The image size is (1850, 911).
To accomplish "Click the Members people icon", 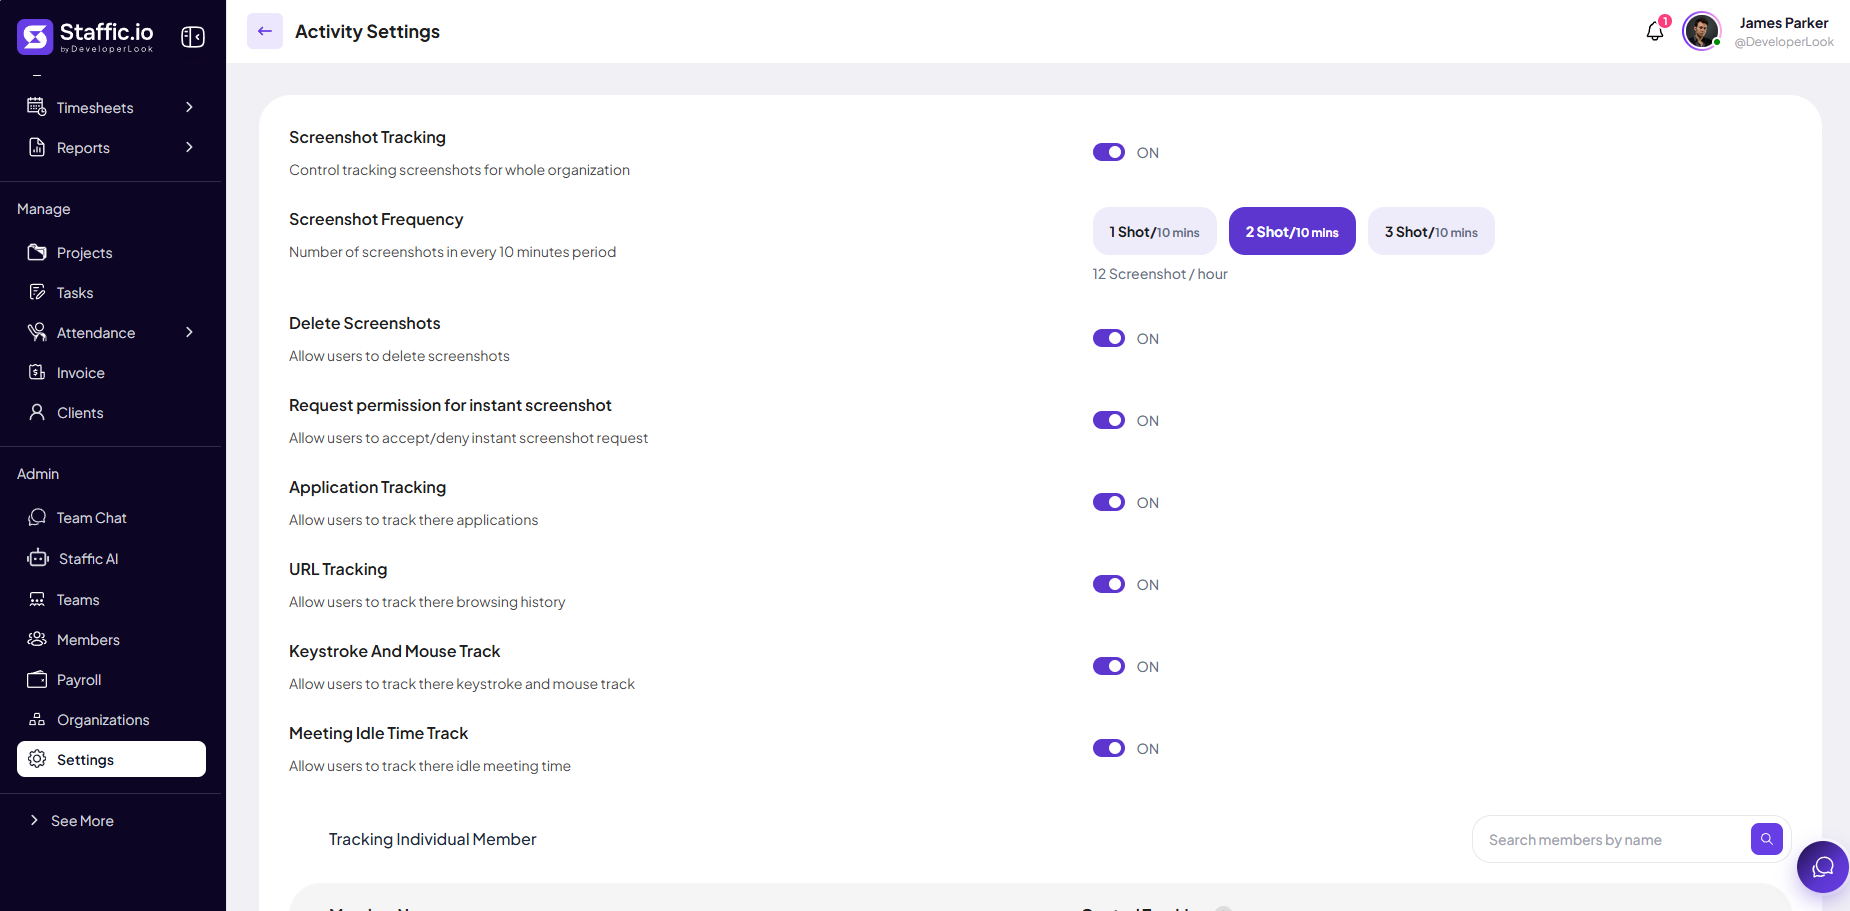I will click(37, 639).
